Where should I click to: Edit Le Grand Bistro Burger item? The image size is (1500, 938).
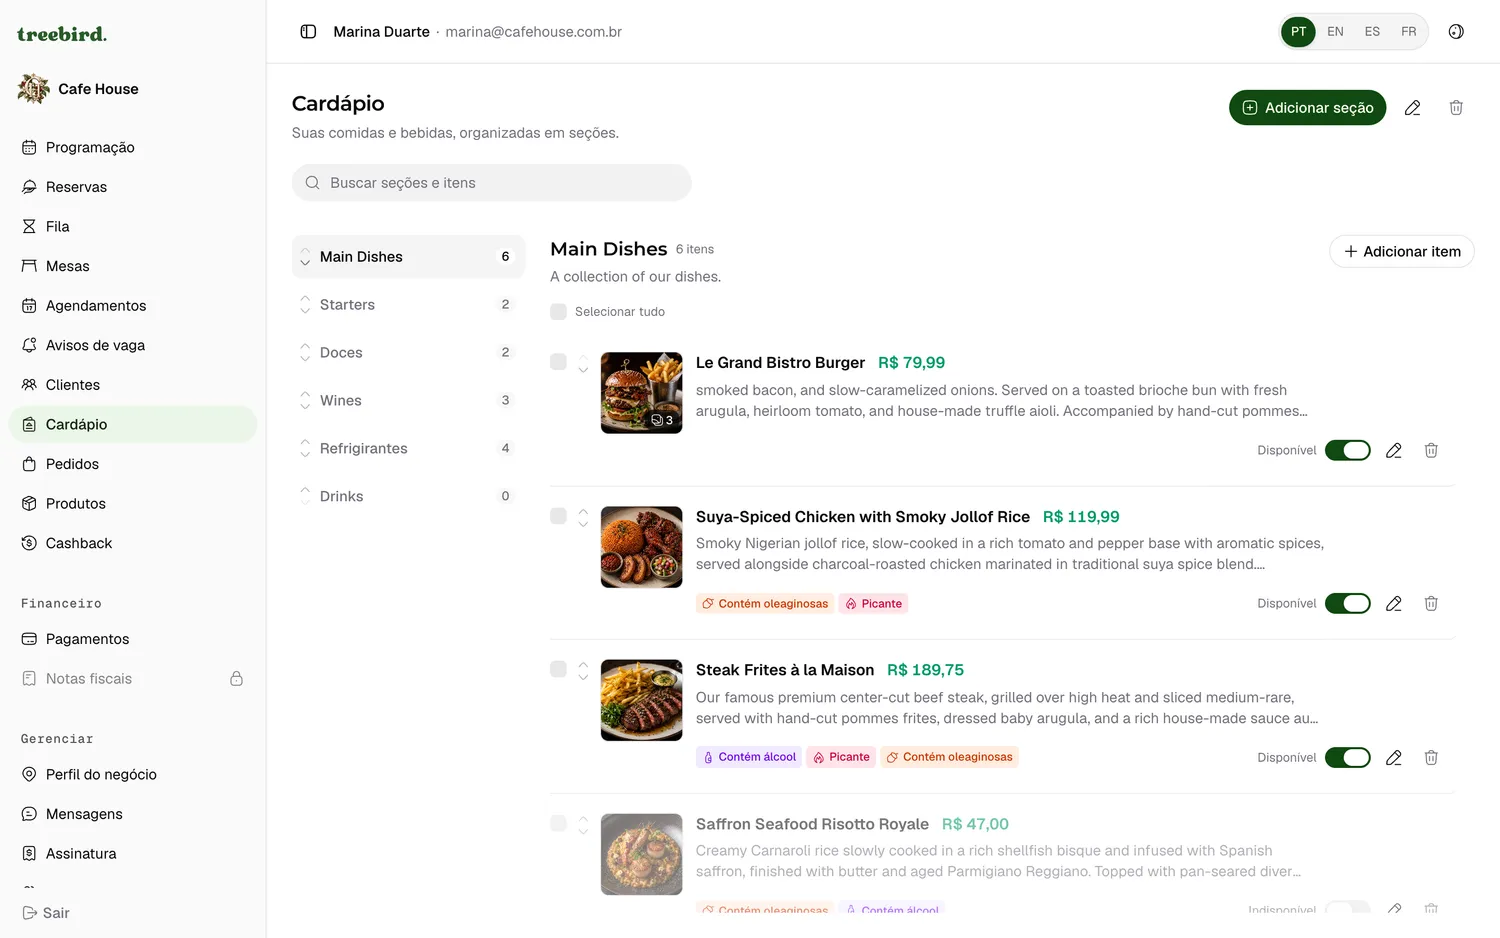(1394, 451)
